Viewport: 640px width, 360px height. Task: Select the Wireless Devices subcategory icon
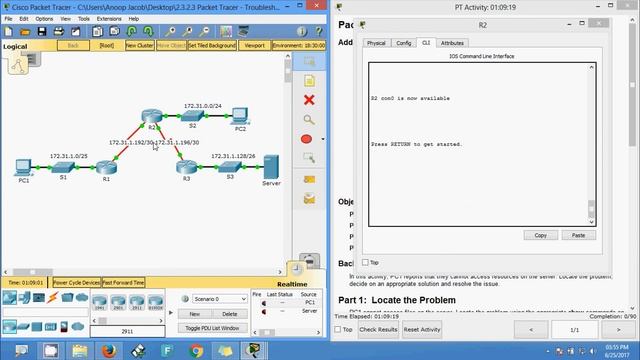tap(50, 327)
